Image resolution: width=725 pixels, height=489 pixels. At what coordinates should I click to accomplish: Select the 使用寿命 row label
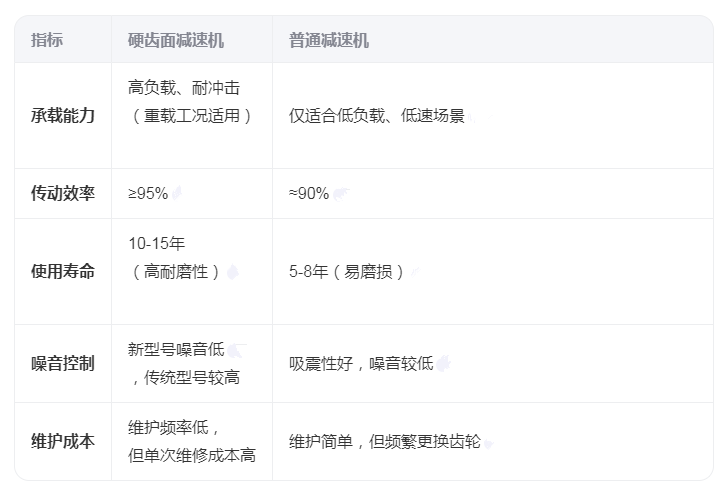tap(63, 272)
